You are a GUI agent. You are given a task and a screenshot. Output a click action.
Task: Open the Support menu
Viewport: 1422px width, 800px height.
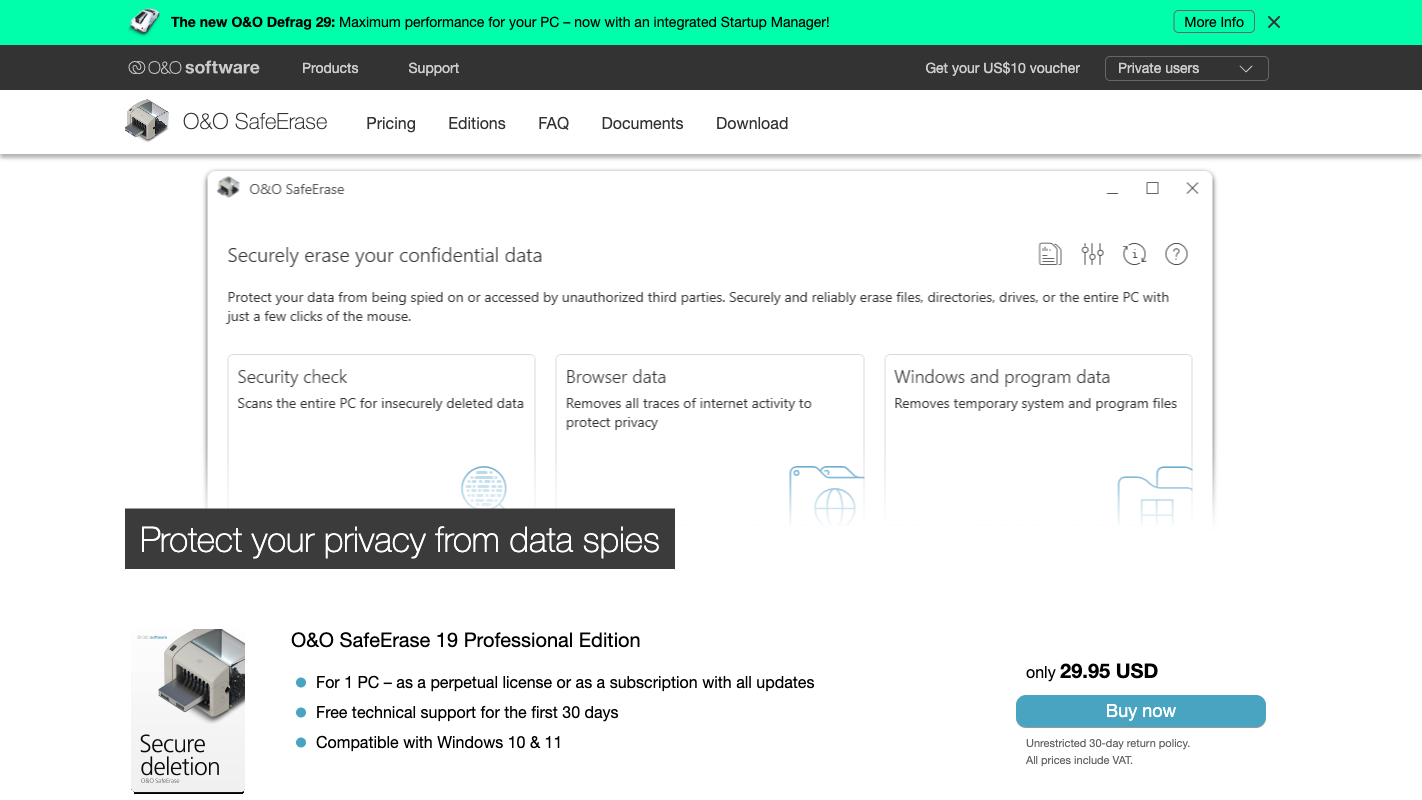[433, 68]
